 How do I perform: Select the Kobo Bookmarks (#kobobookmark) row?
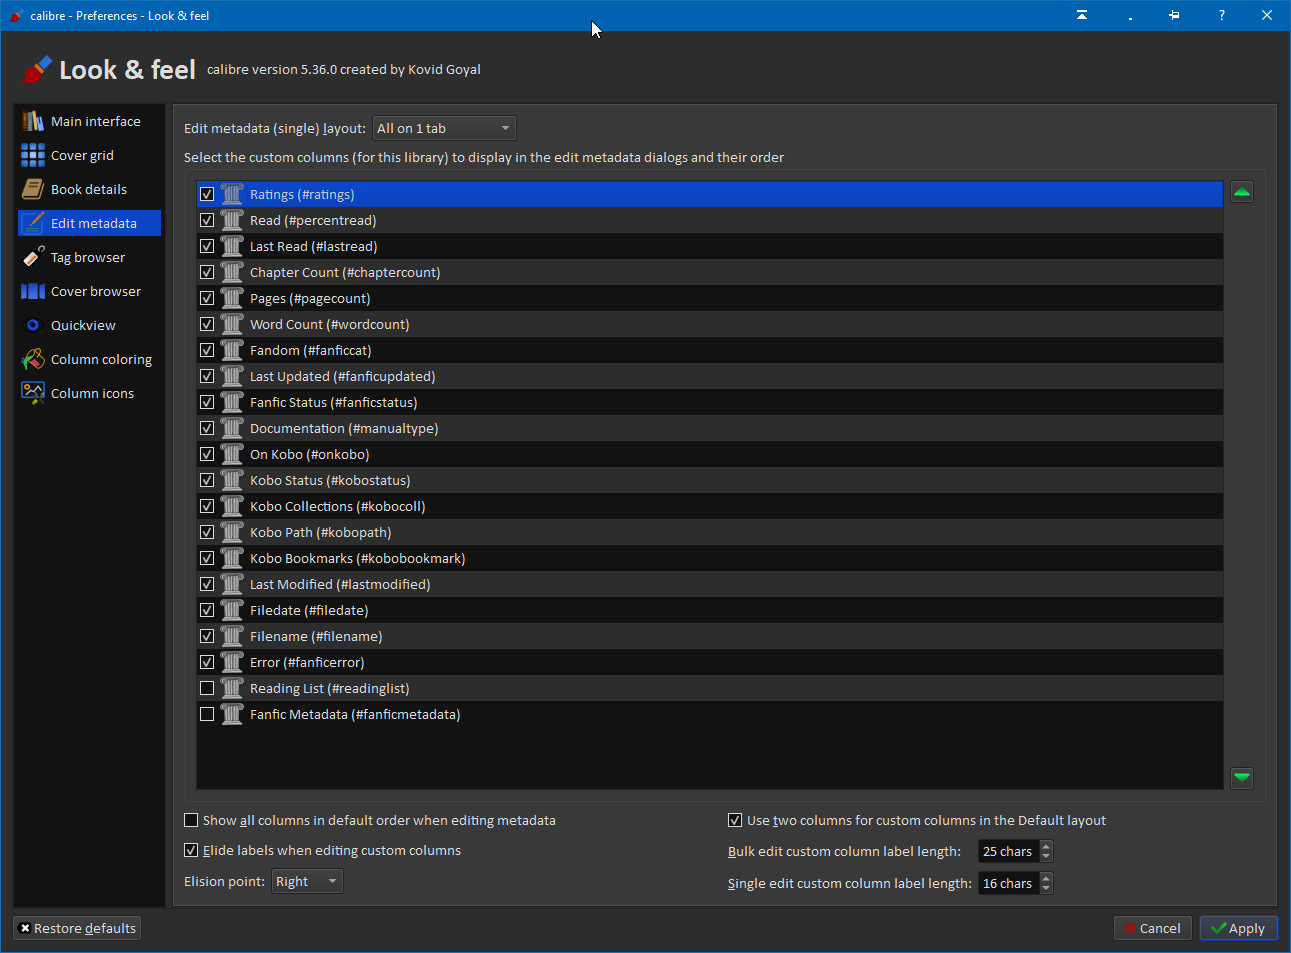coord(710,558)
